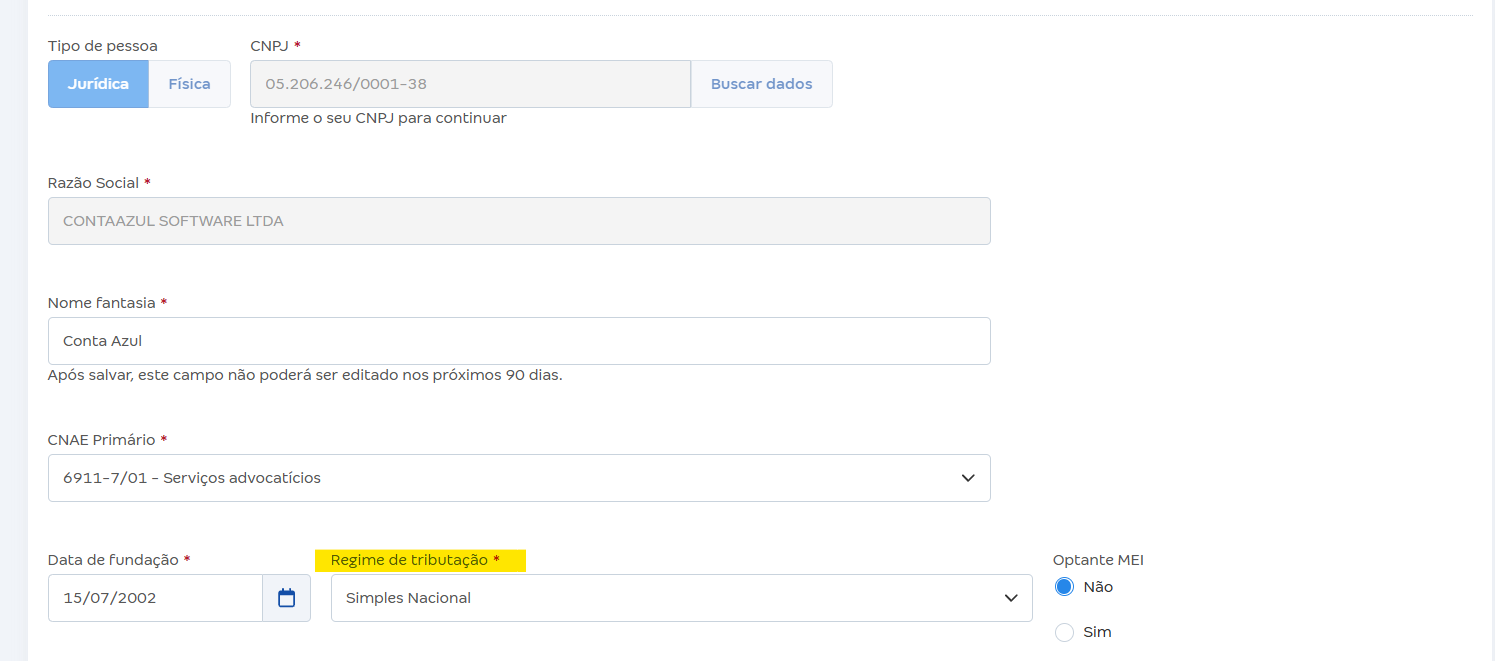The height and width of the screenshot is (661, 1495).
Task: Click the Data de fundação date field
Action: tap(155, 598)
